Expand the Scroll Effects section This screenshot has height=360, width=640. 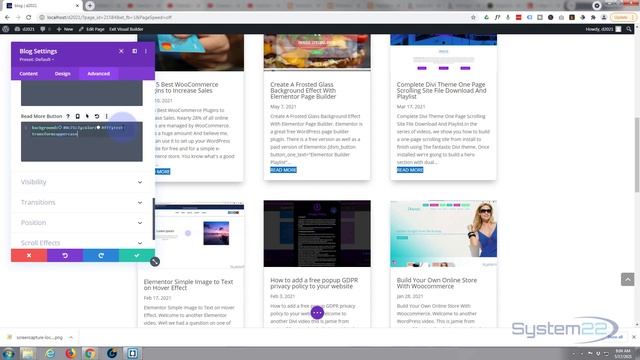82,243
